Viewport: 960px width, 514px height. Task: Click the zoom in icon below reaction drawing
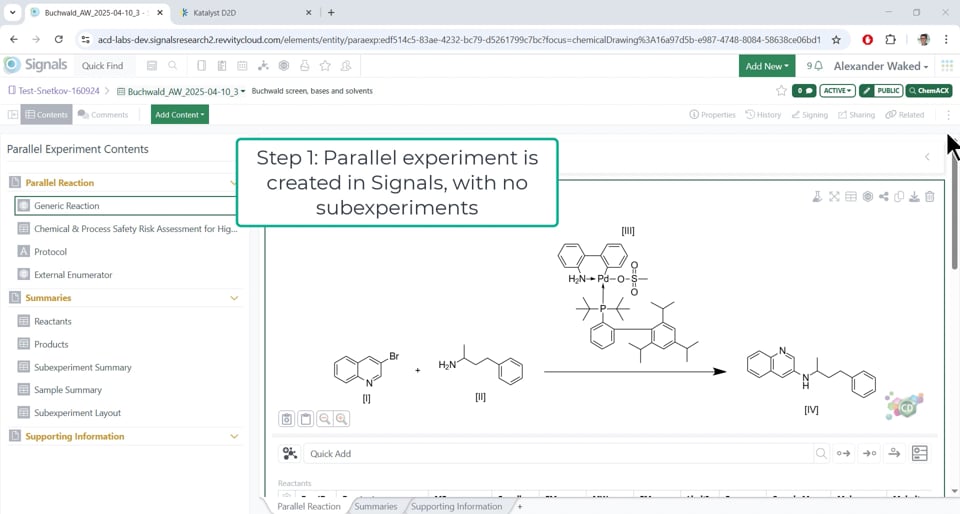click(342, 419)
